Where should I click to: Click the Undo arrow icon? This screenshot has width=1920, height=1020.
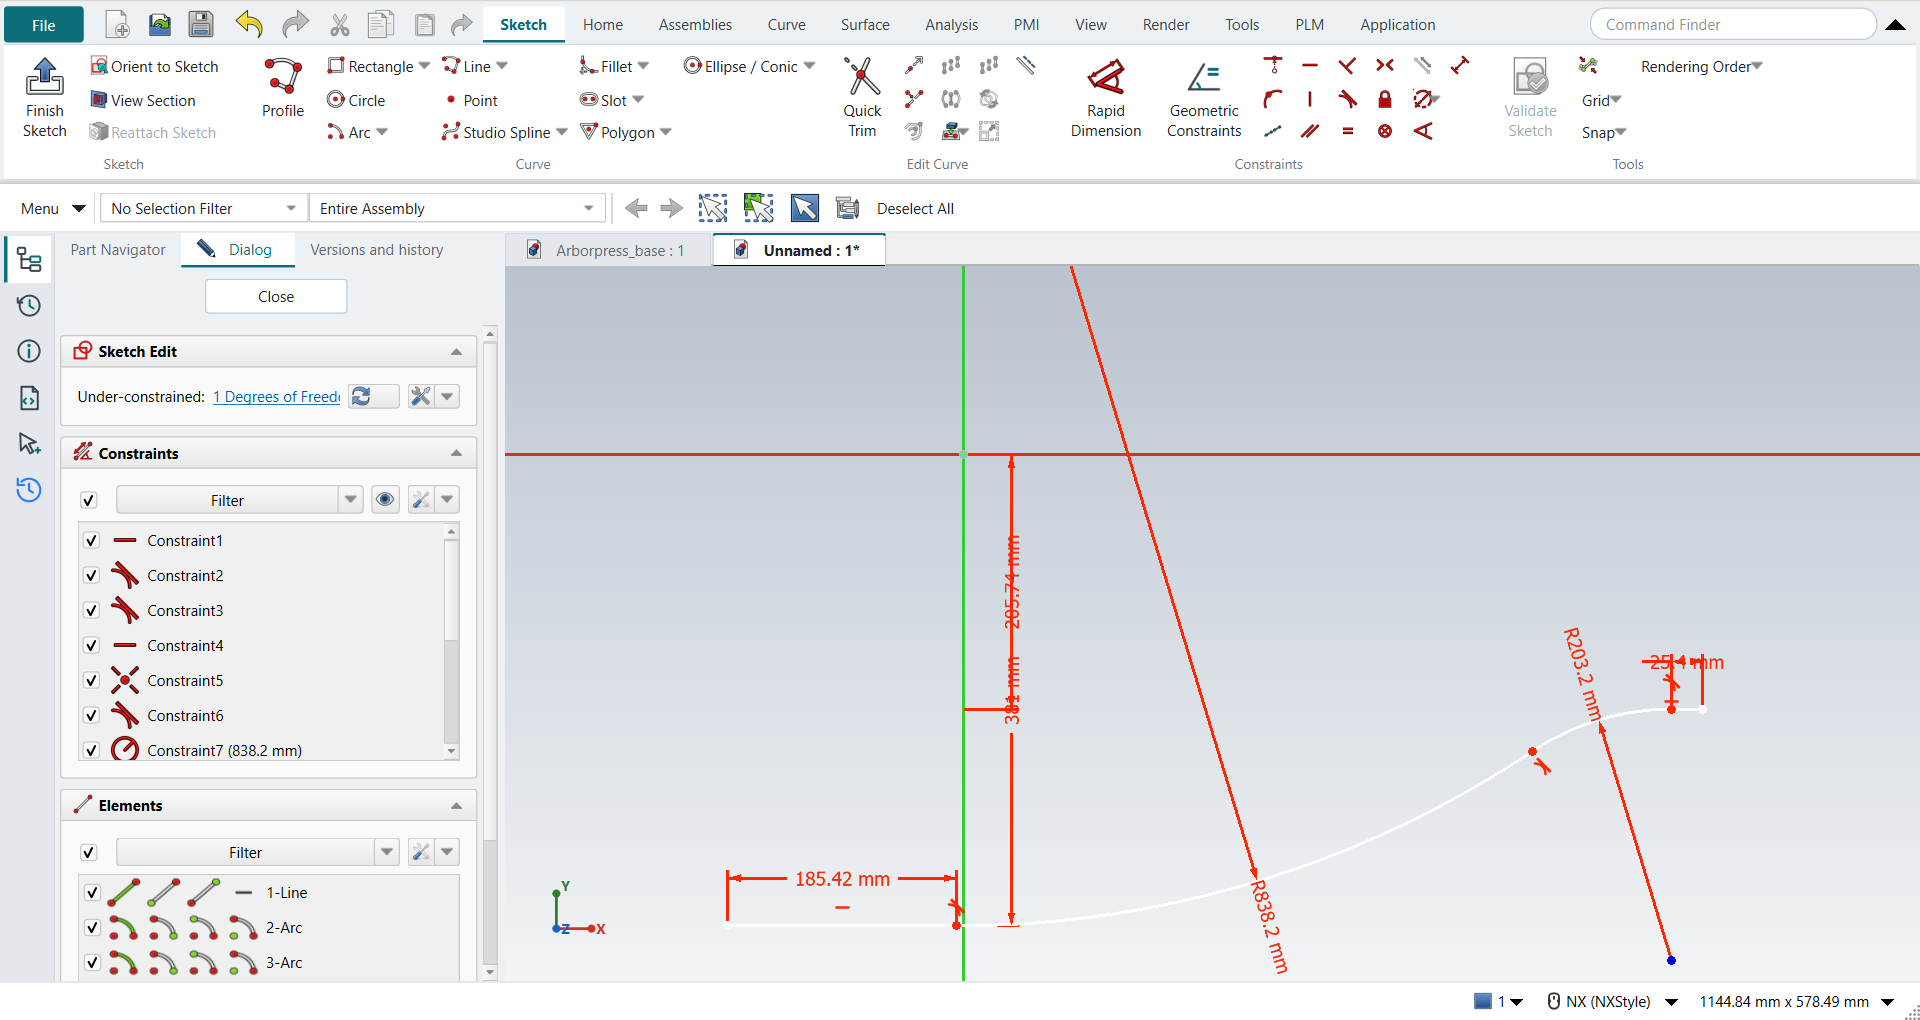(x=249, y=25)
